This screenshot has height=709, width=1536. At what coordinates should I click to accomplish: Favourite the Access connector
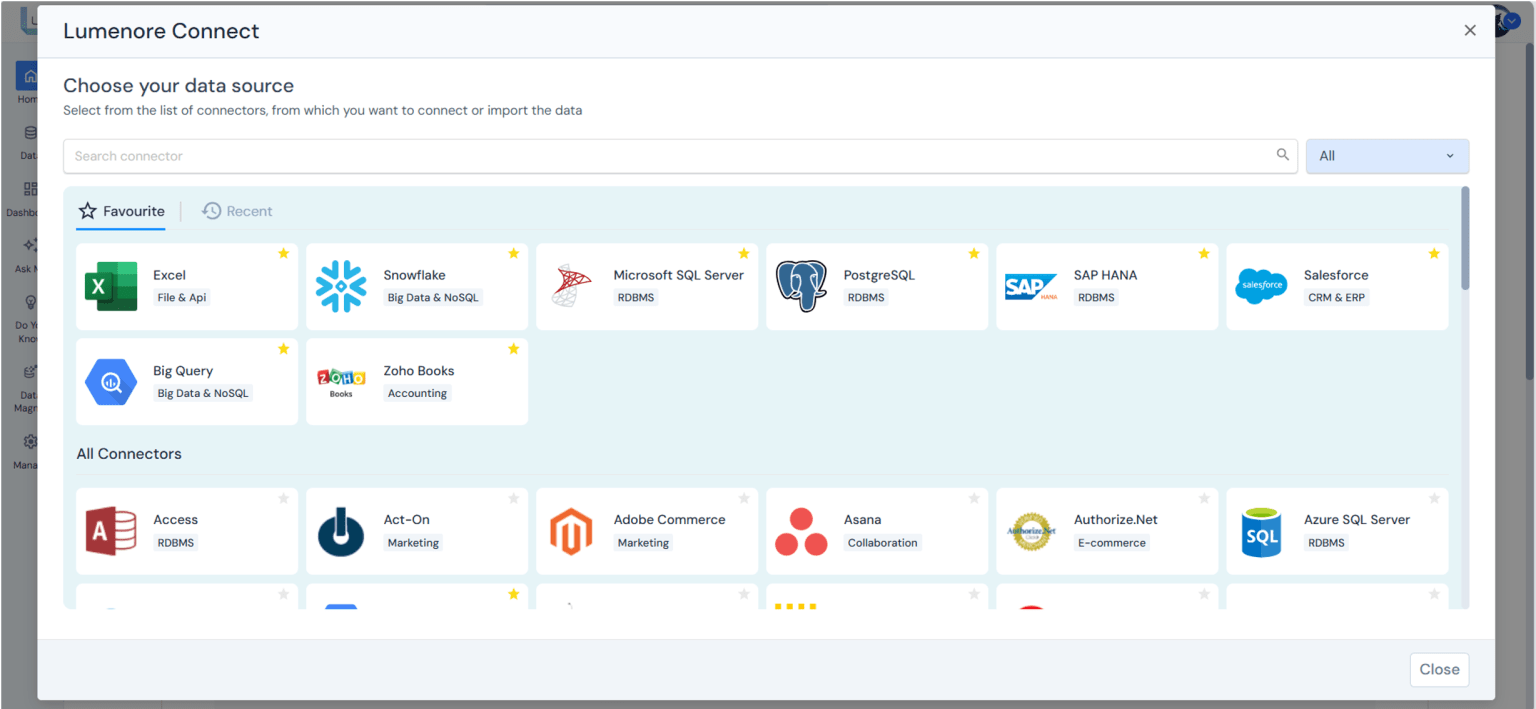pyautogui.click(x=283, y=497)
